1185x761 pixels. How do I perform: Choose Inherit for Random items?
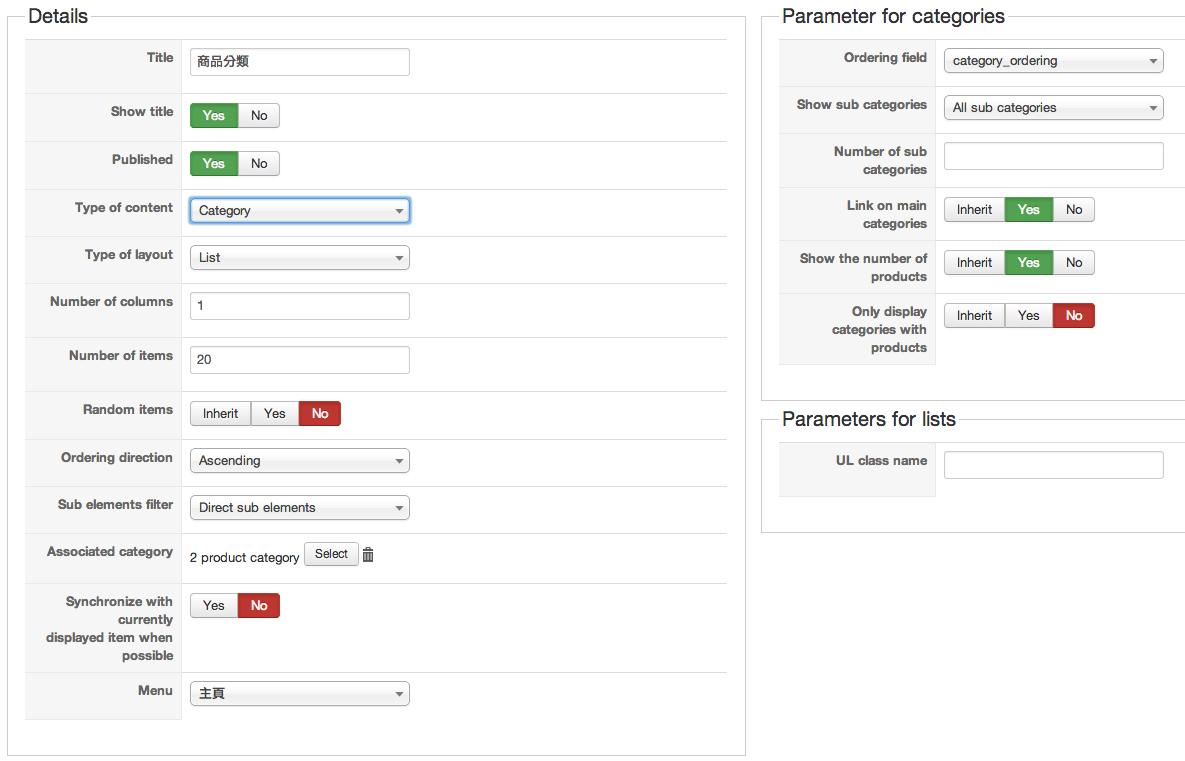pos(220,414)
